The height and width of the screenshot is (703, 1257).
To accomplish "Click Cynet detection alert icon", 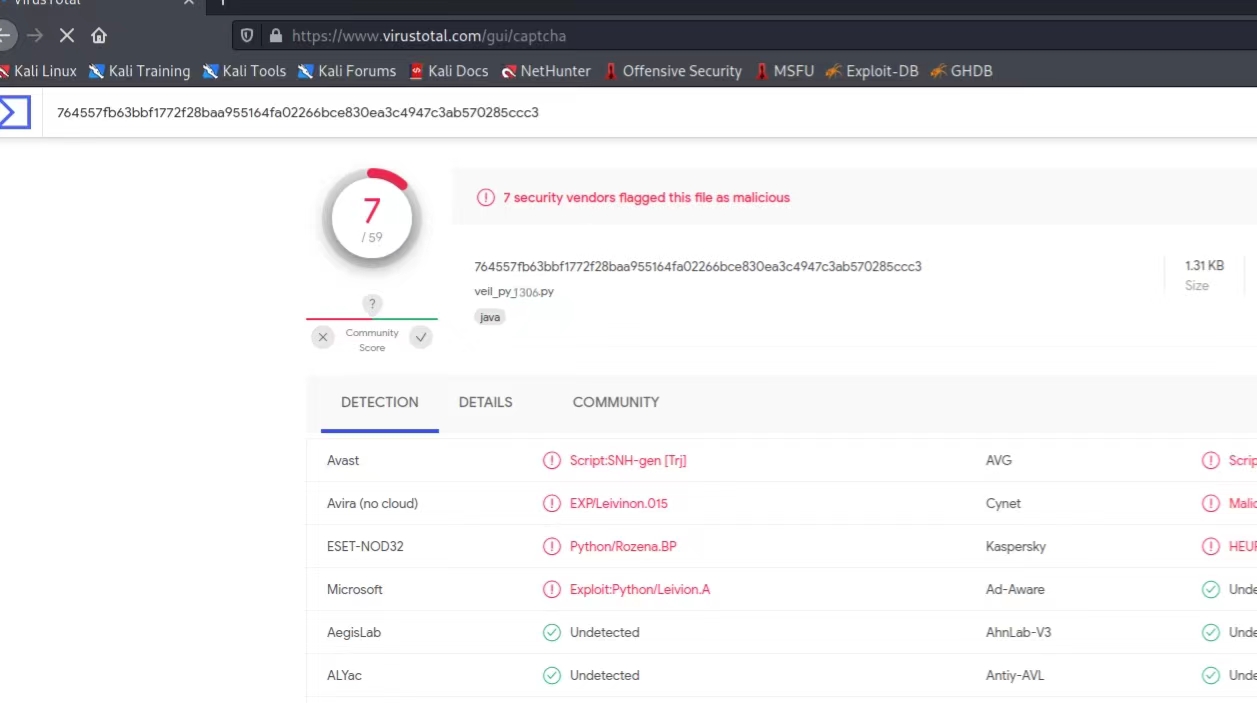I will point(1211,503).
